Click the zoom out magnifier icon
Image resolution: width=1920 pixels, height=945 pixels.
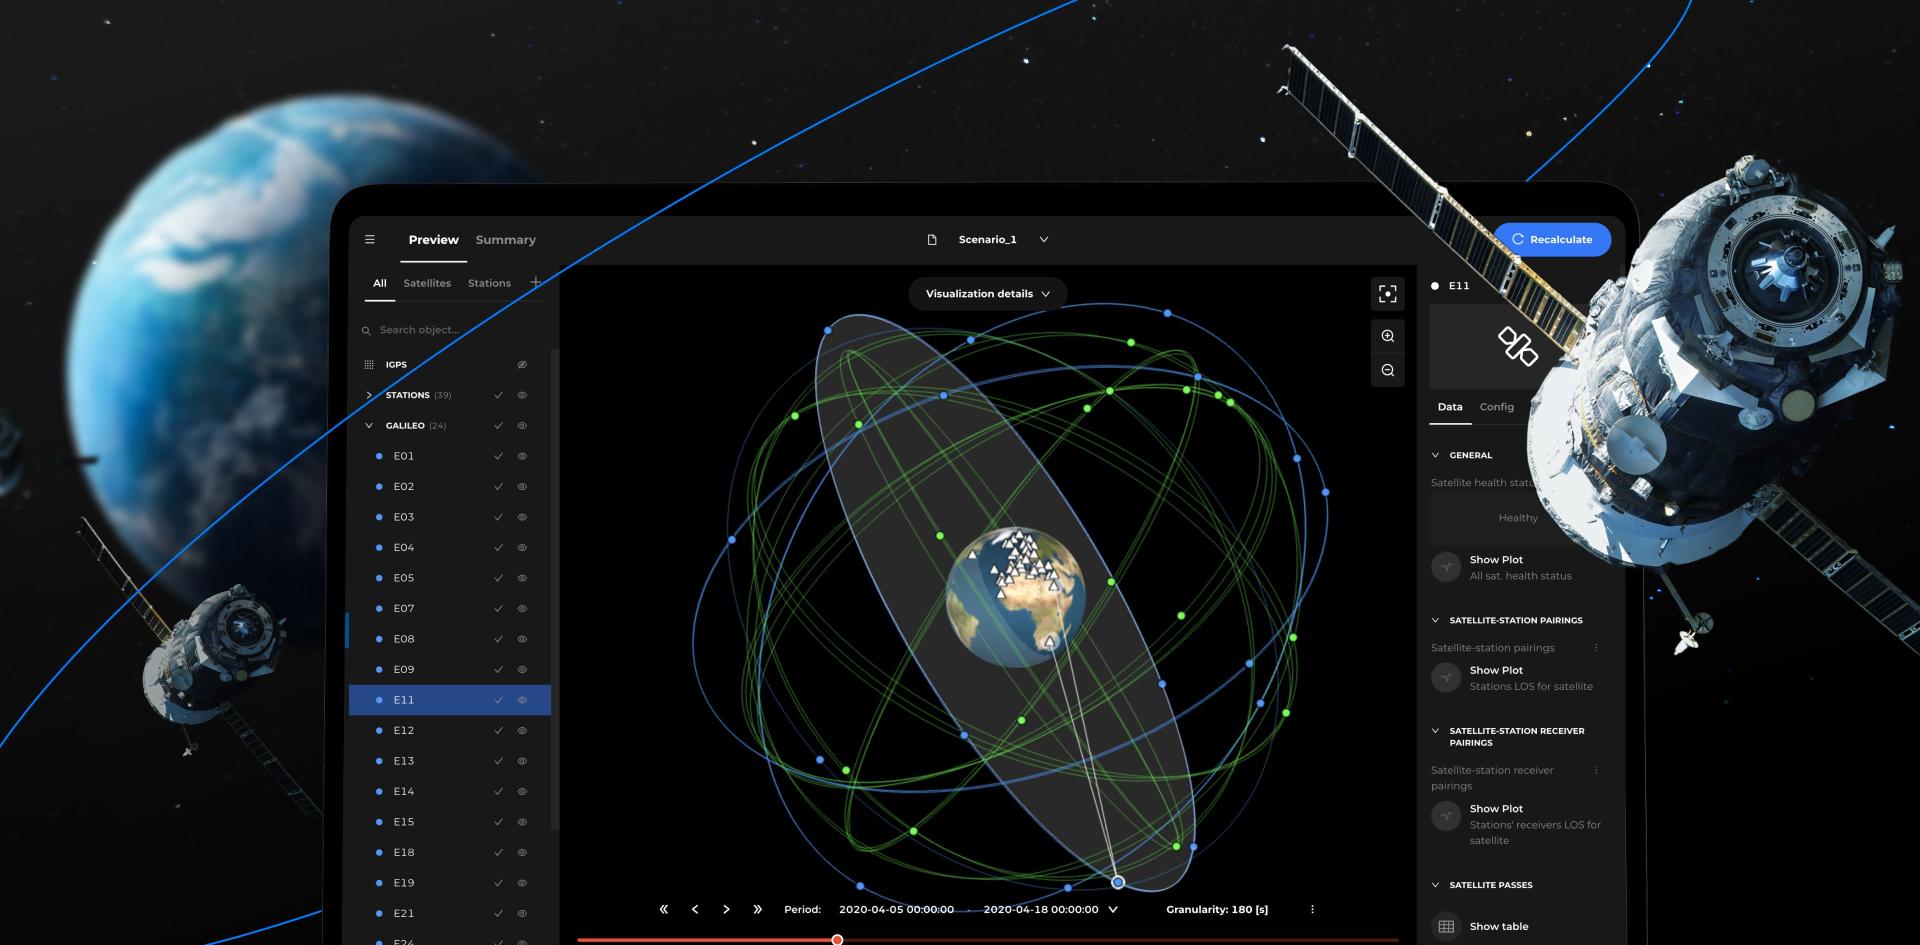(1387, 370)
